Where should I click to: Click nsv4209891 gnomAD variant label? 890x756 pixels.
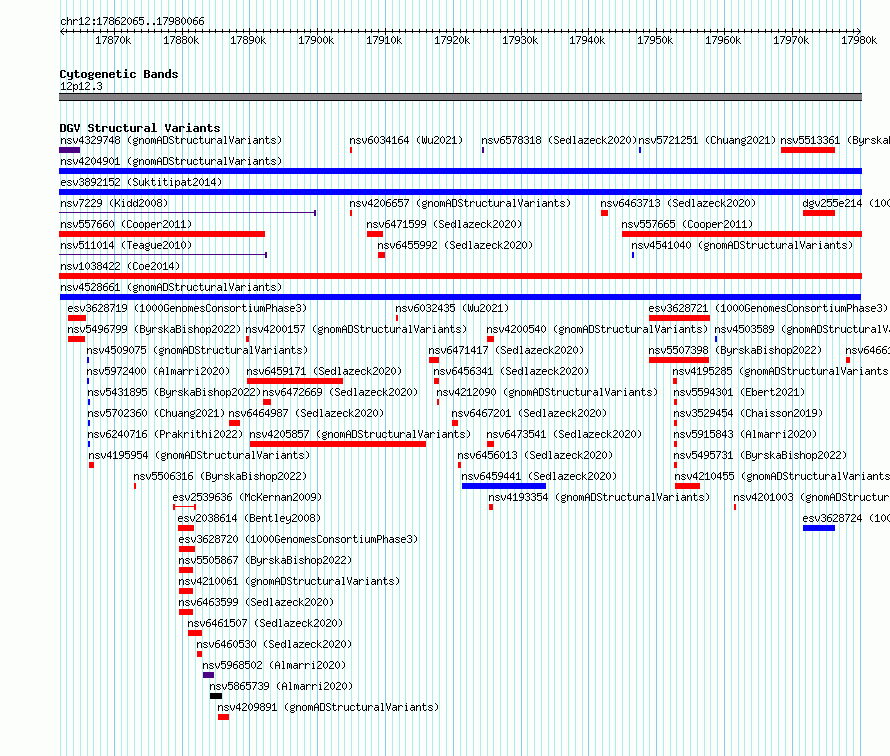click(x=328, y=707)
